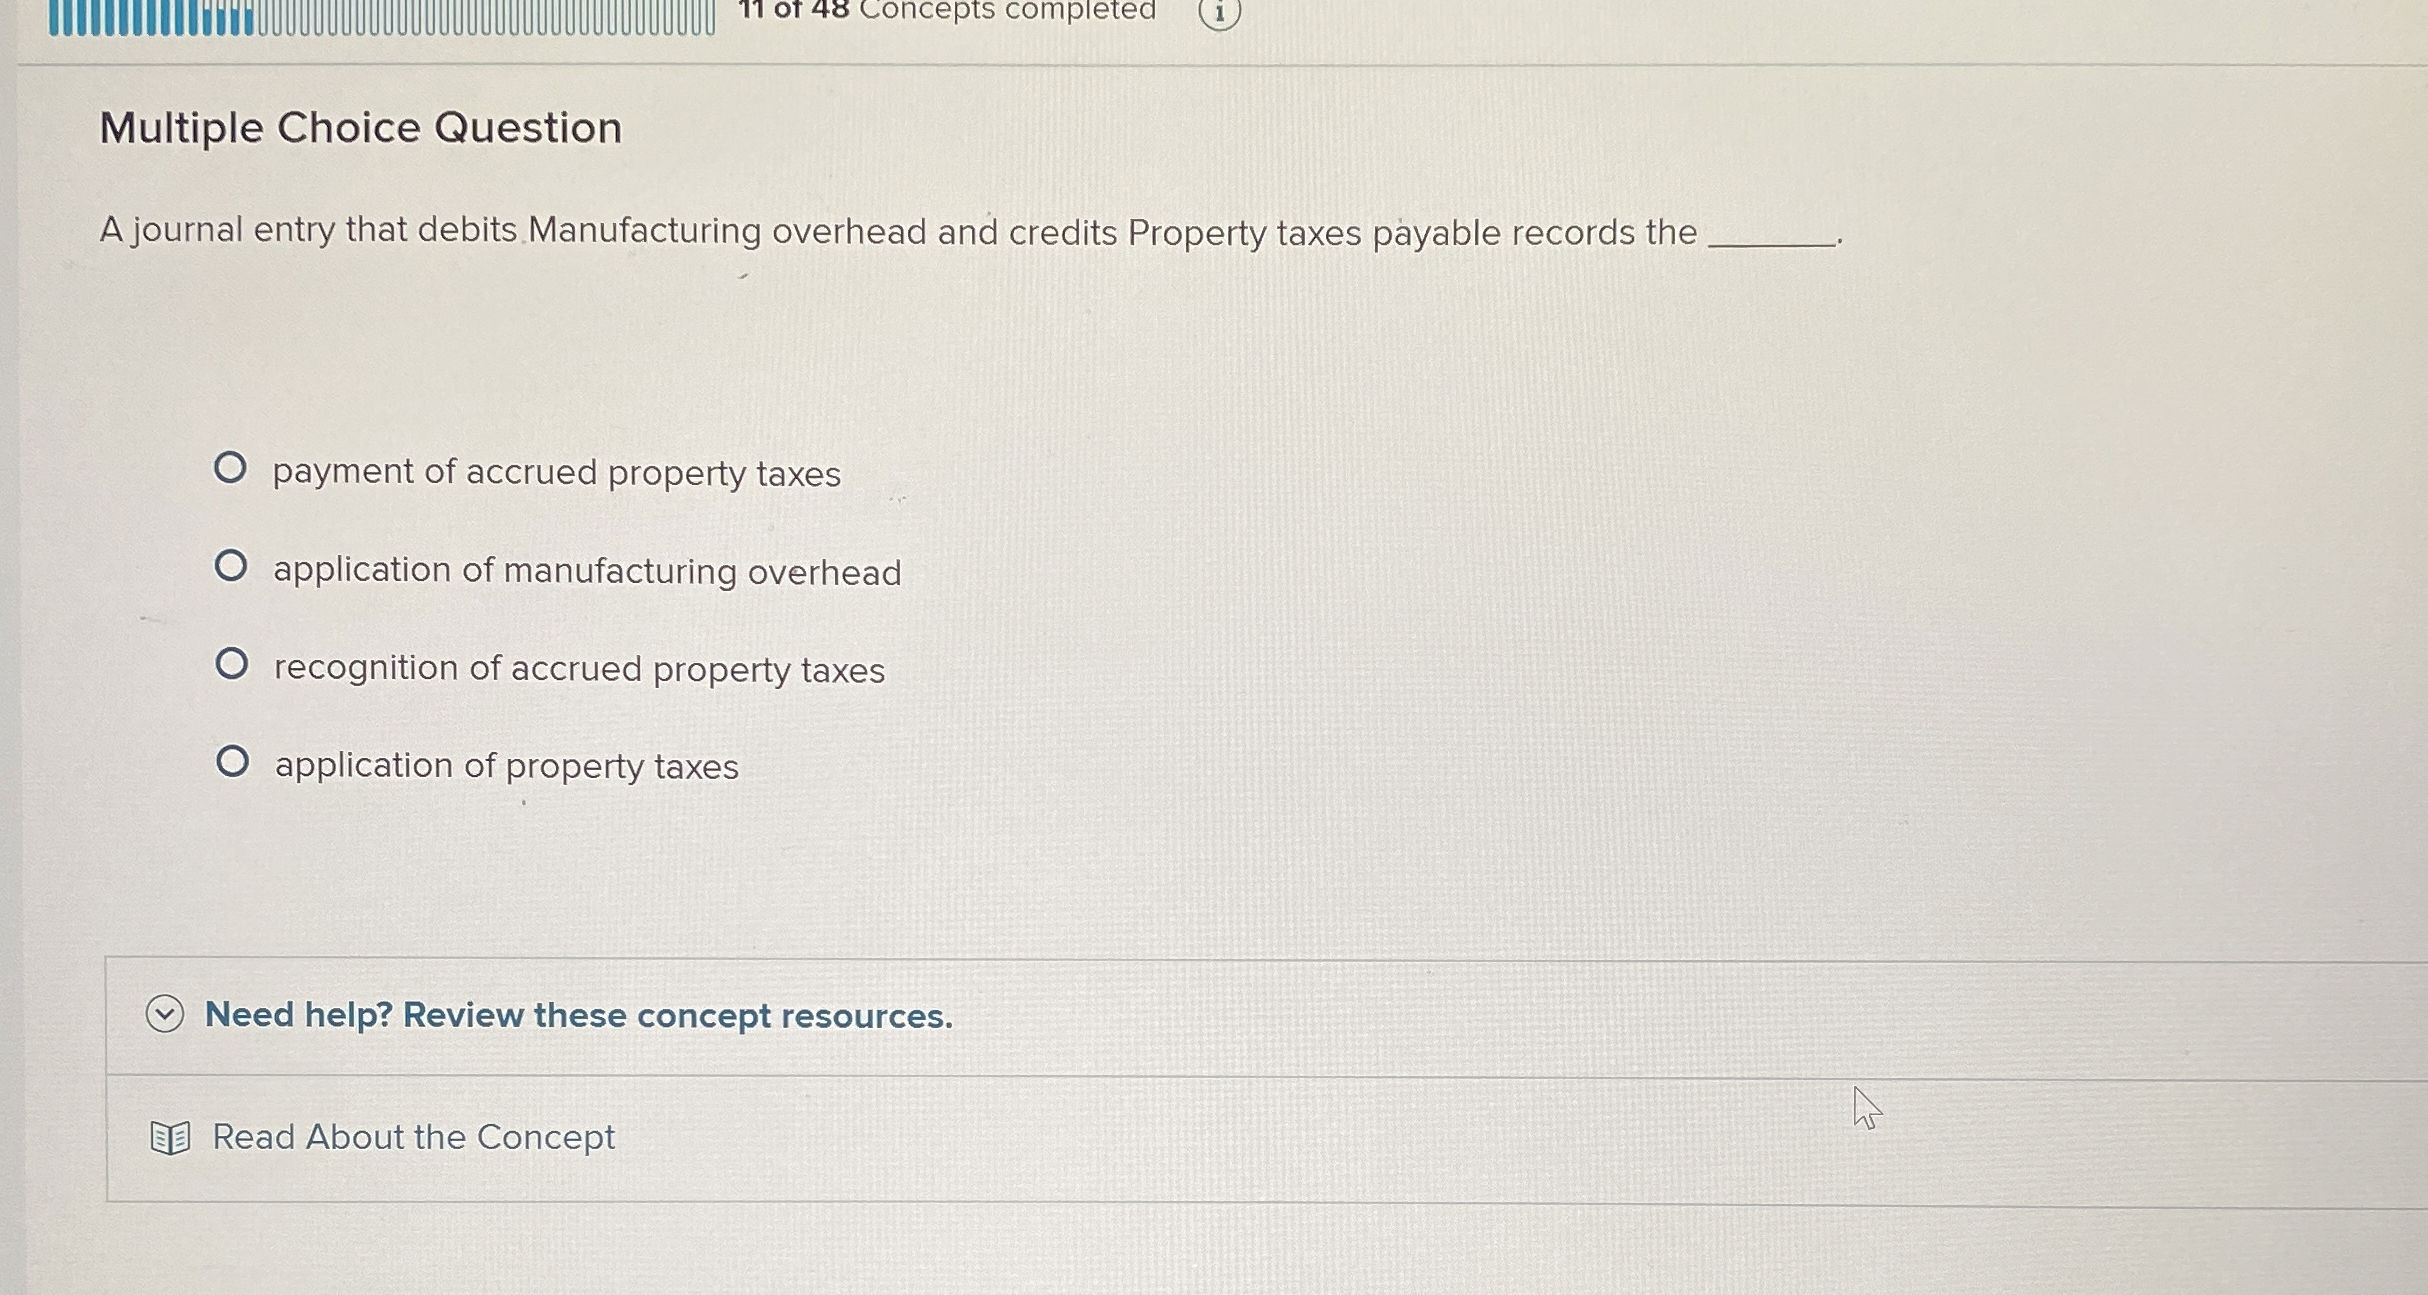This screenshot has height=1295, width=2428.
Task: Open 'Read About the Concept' resource
Action: pyautogui.click(x=411, y=1137)
